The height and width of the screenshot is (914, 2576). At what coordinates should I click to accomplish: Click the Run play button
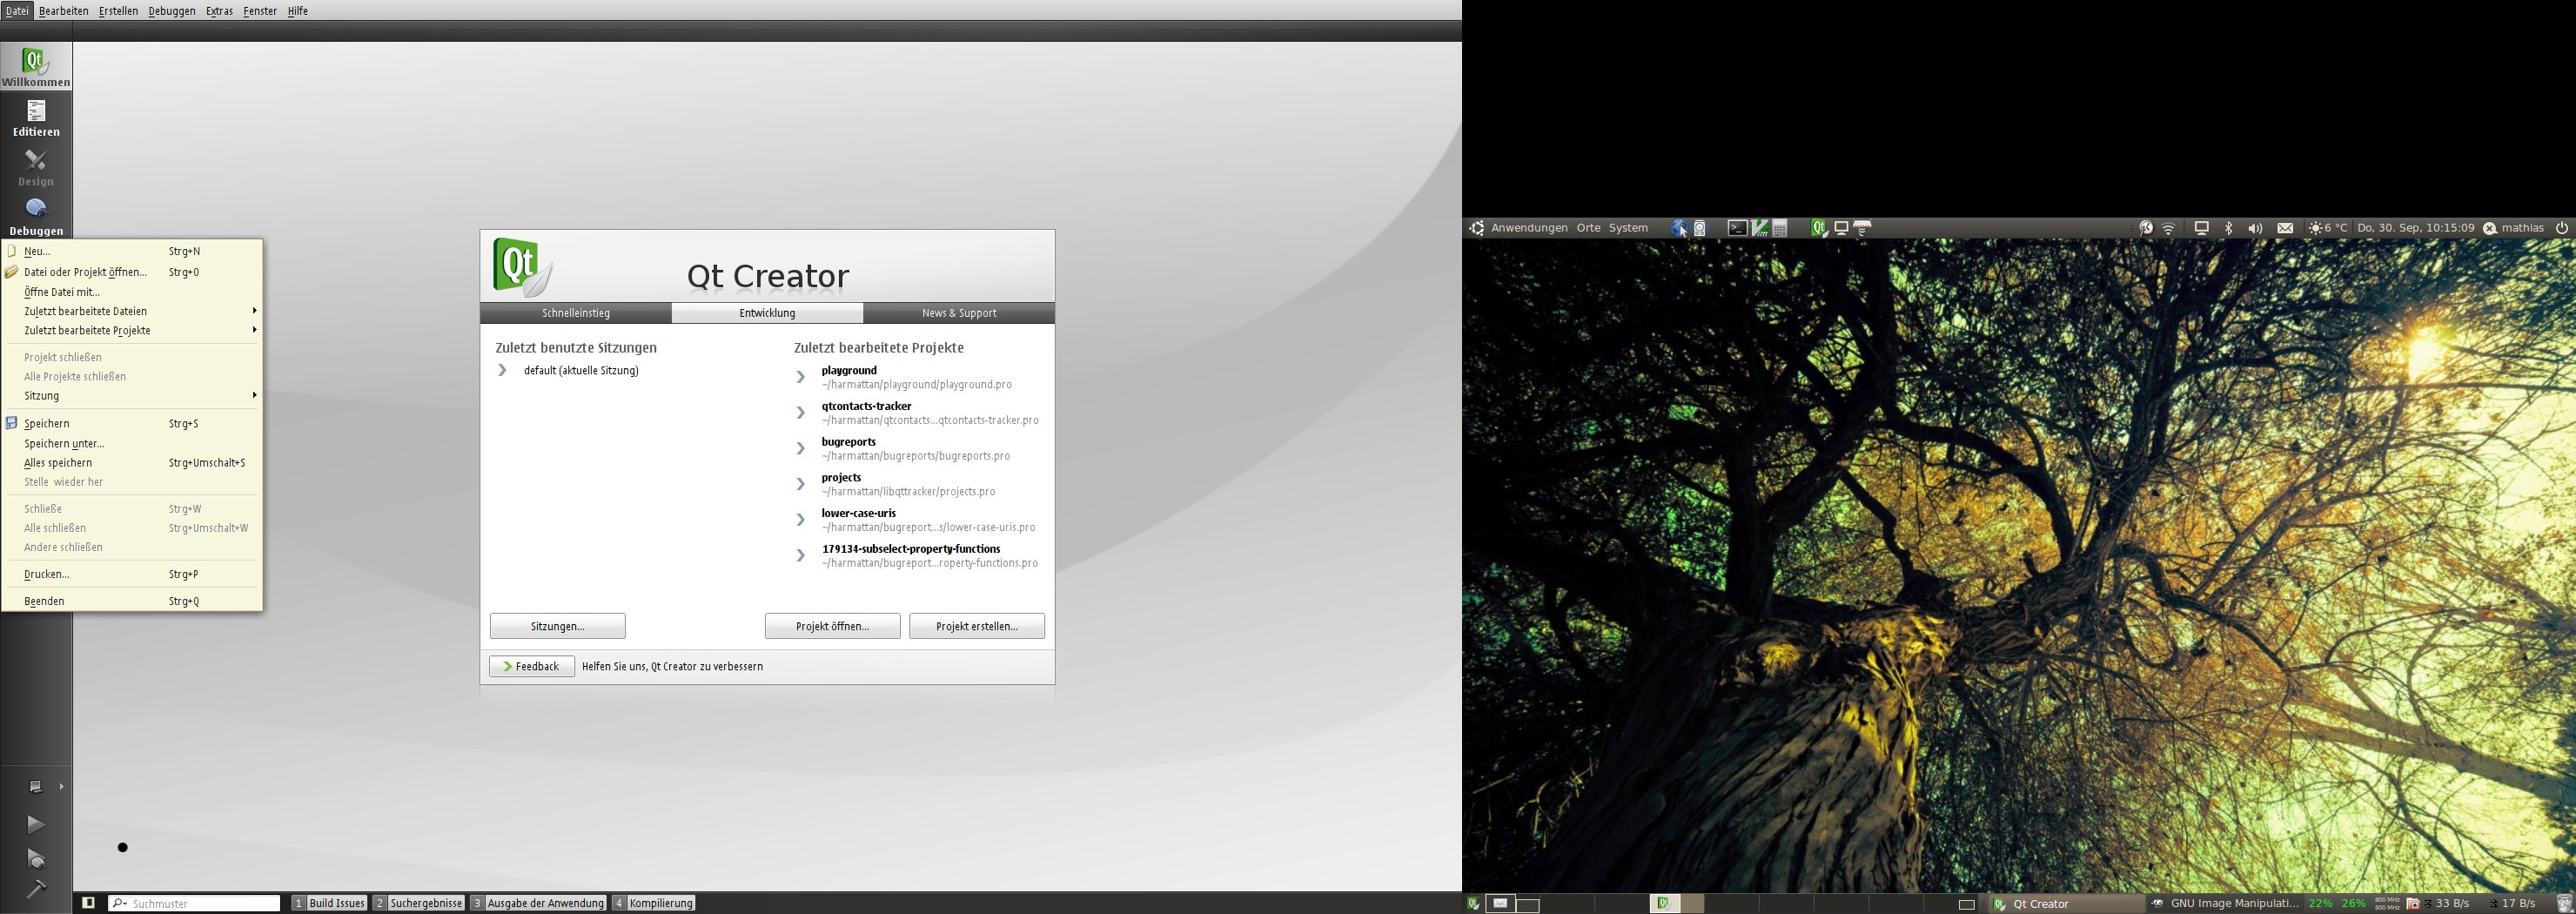36,824
